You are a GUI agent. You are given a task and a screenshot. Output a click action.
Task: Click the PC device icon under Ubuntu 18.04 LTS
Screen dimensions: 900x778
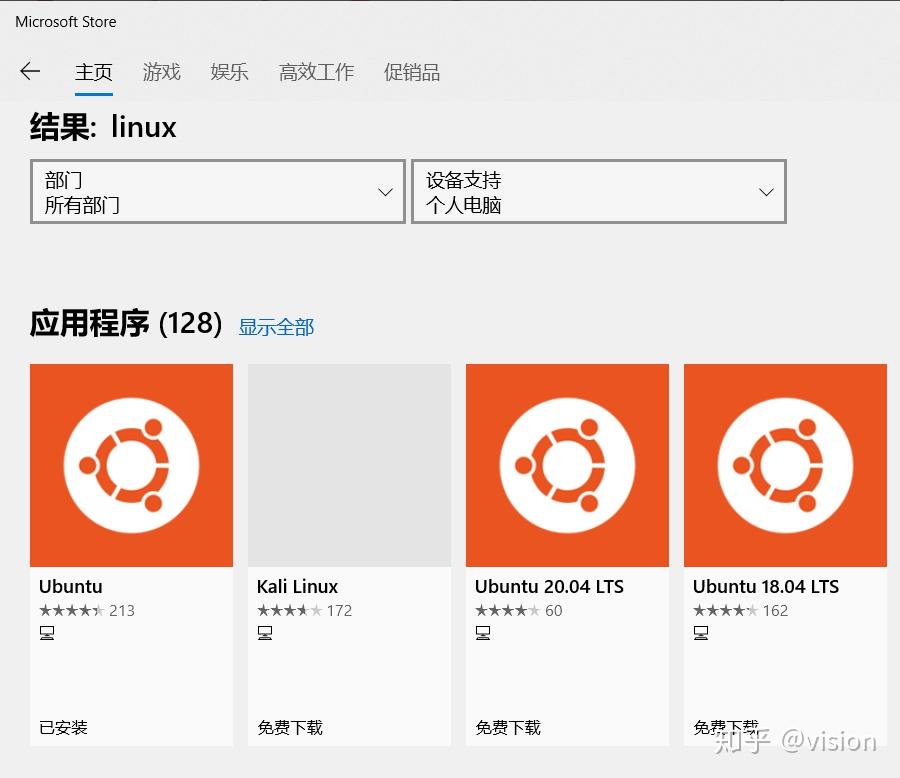click(701, 633)
